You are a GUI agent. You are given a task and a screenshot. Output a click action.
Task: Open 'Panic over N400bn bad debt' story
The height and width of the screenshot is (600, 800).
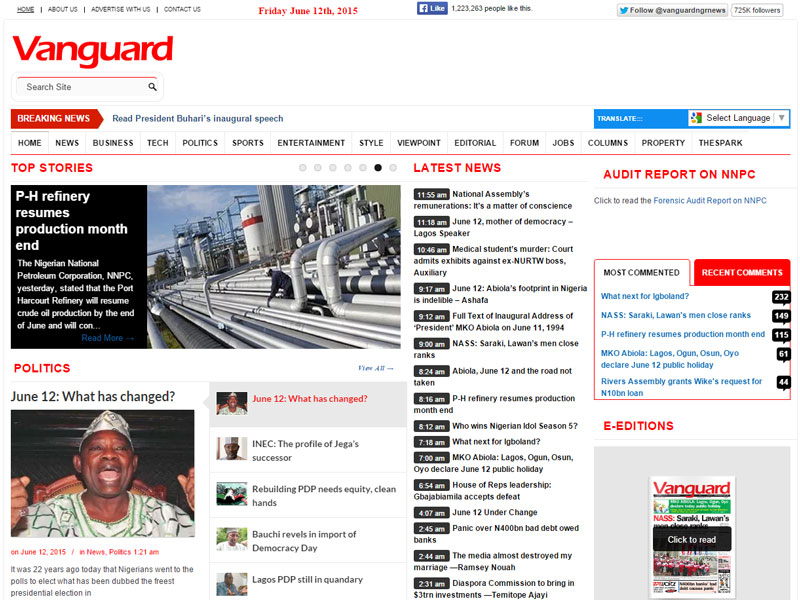[496, 534]
